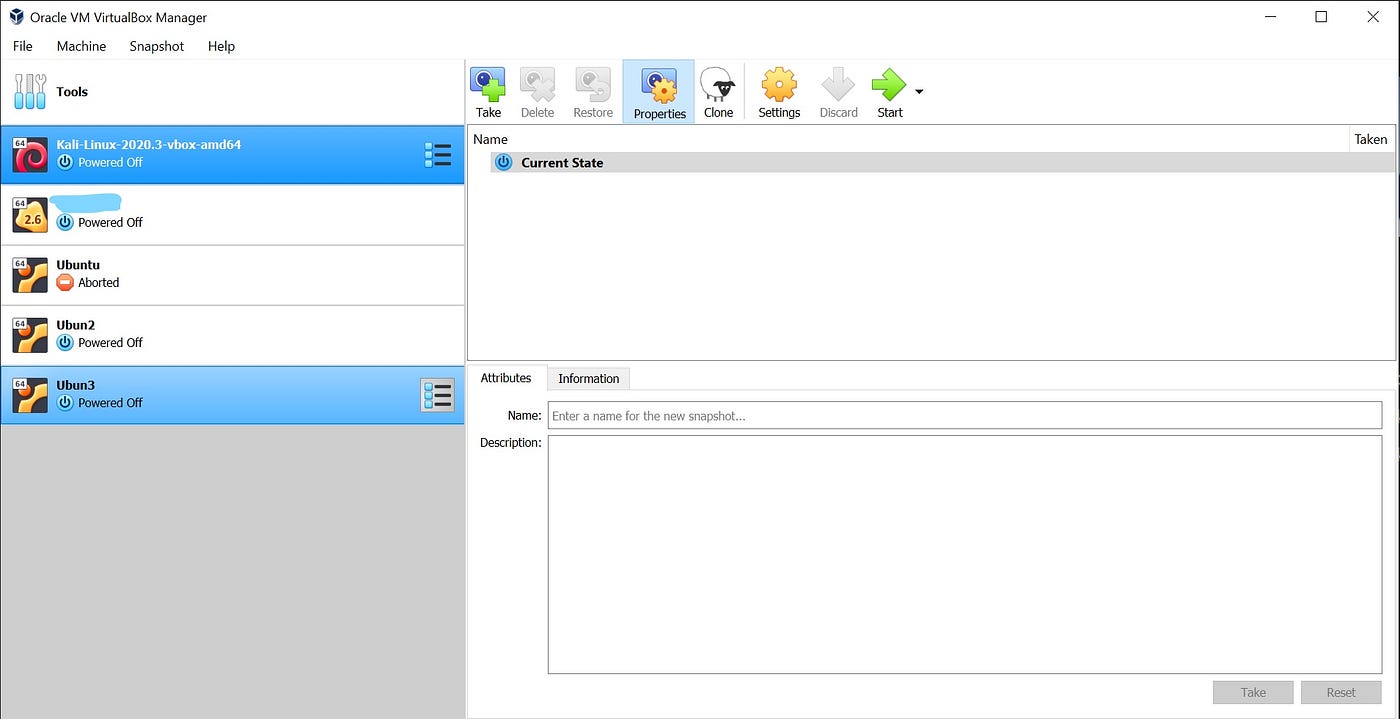Click the Ubun2 OS icon
The image size is (1400, 719).
point(30,335)
